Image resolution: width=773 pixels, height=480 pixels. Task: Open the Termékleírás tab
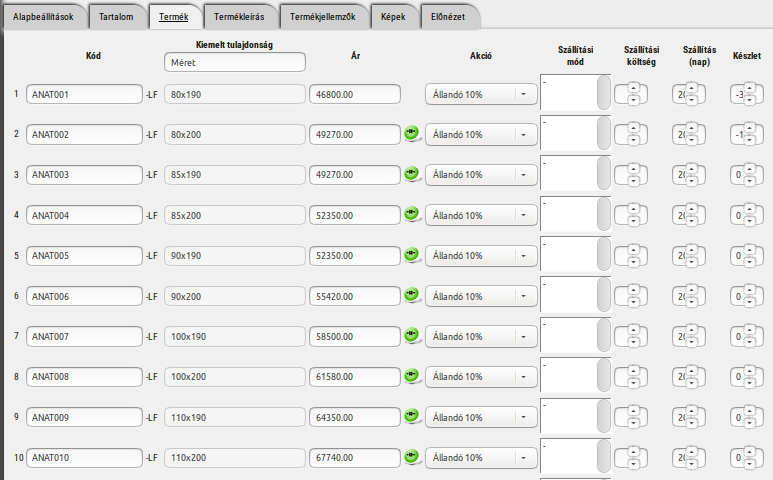[239, 17]
